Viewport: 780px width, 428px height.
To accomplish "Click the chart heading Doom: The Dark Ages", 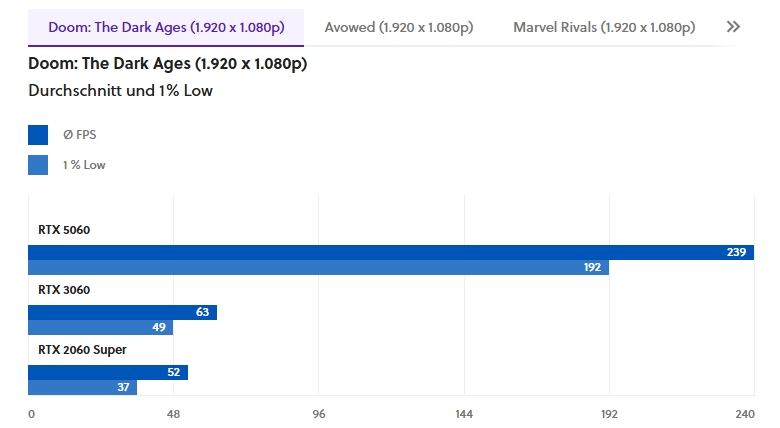I will click(x=169, y=65).
